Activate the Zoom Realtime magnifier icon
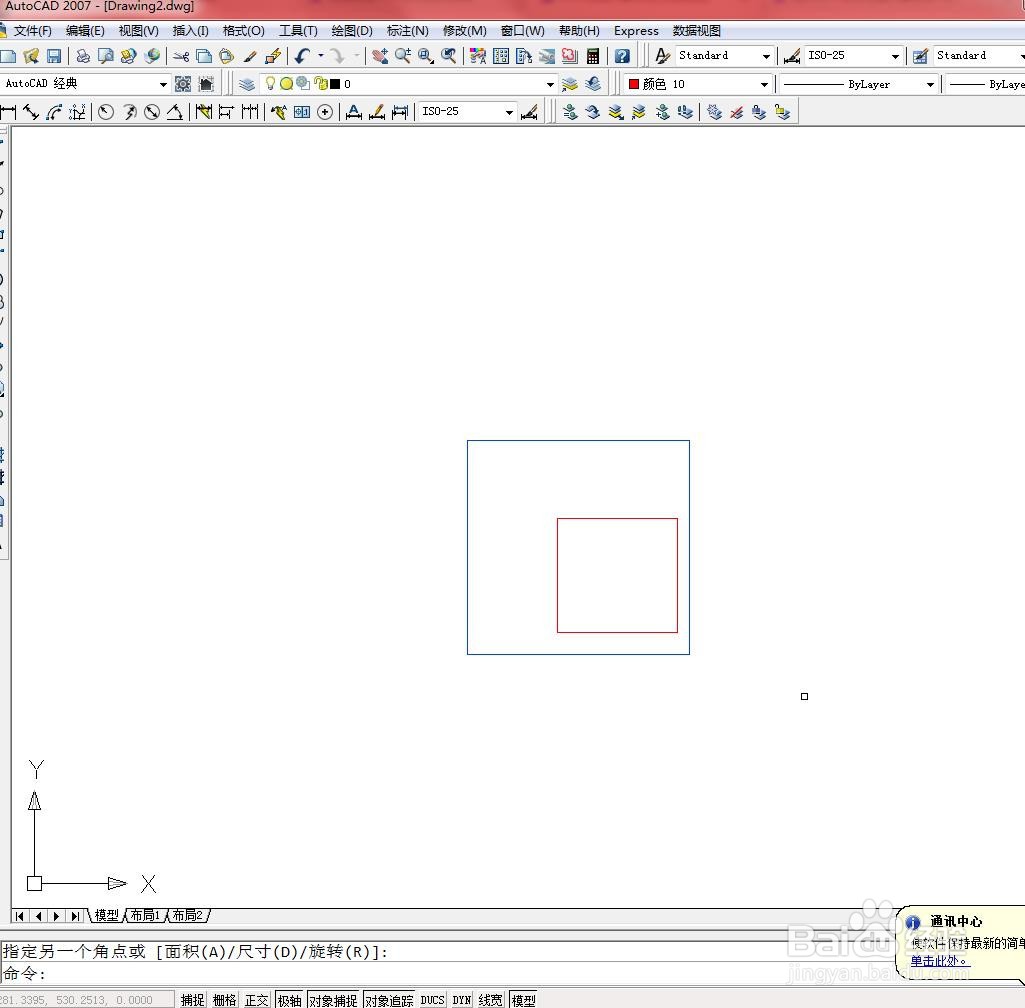Viewport: 1025px width, 1008px height. point(403,56)
